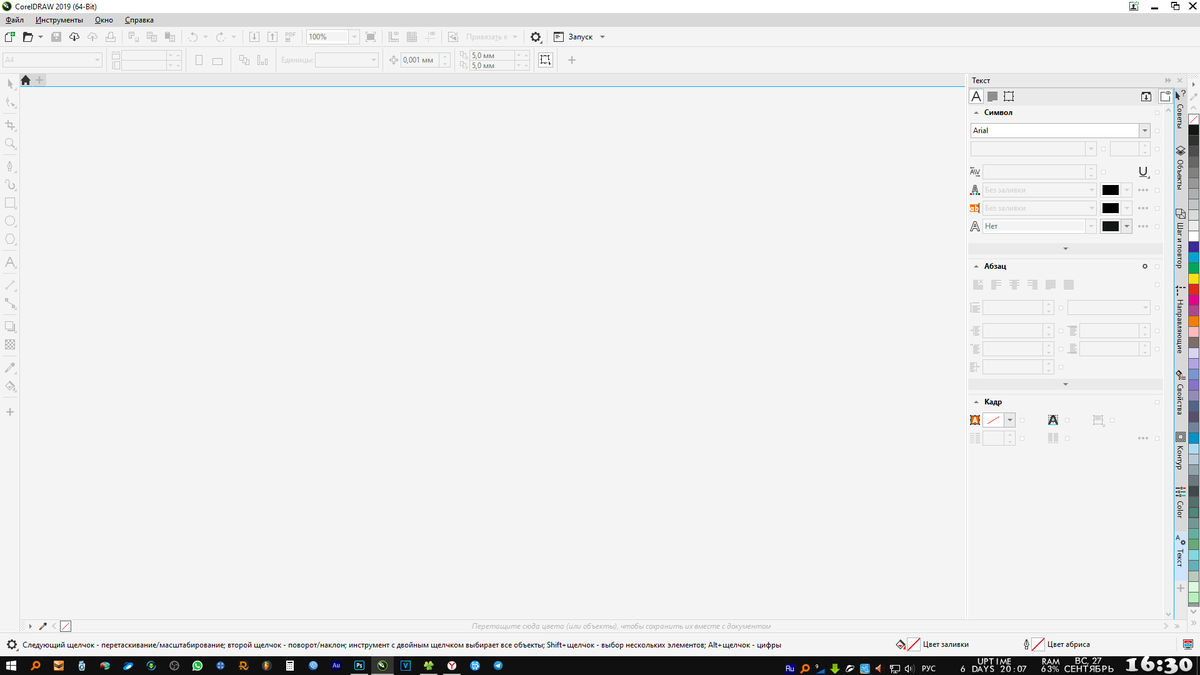Click the quick customize plus in toolbox
Viewport: 1200px width, 675px height.
[10, 412]
